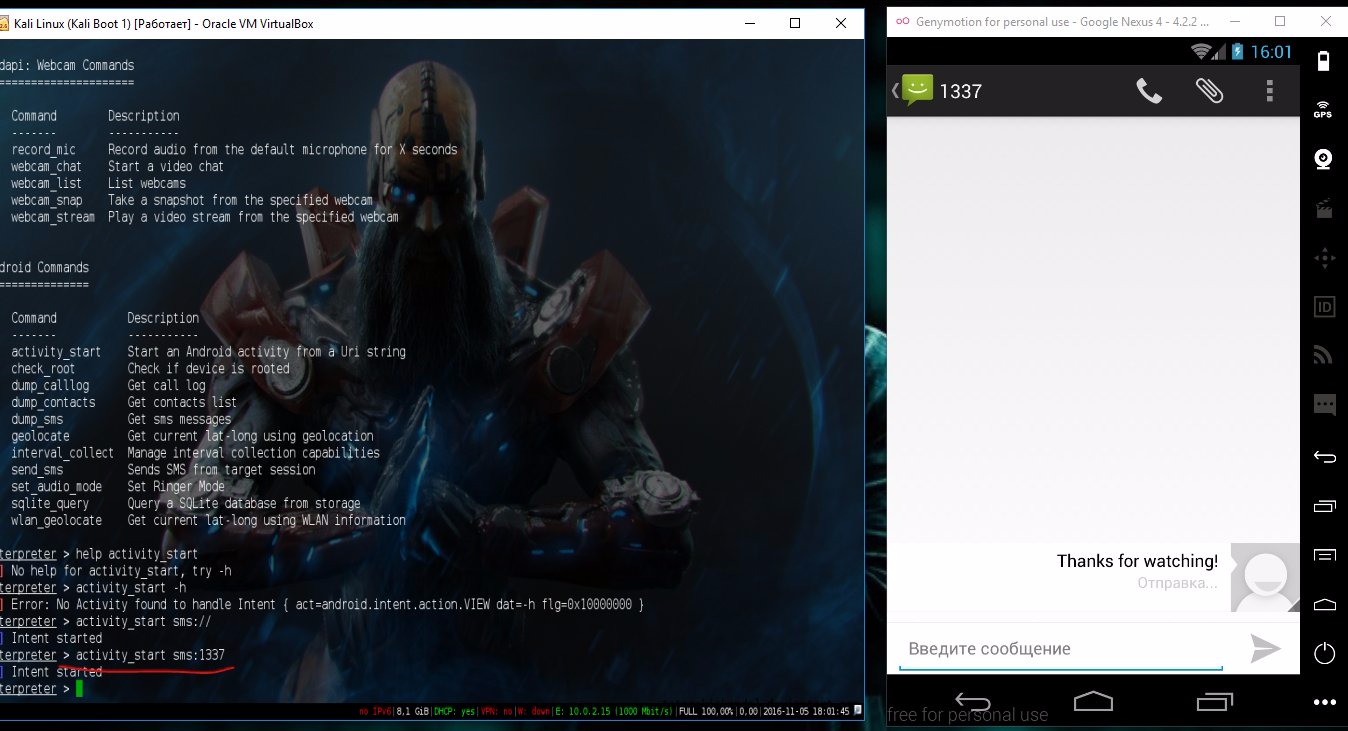Attach a file with the paperclip icon
Screen dimensions: 1348x731
click(x=1209, y=91)
